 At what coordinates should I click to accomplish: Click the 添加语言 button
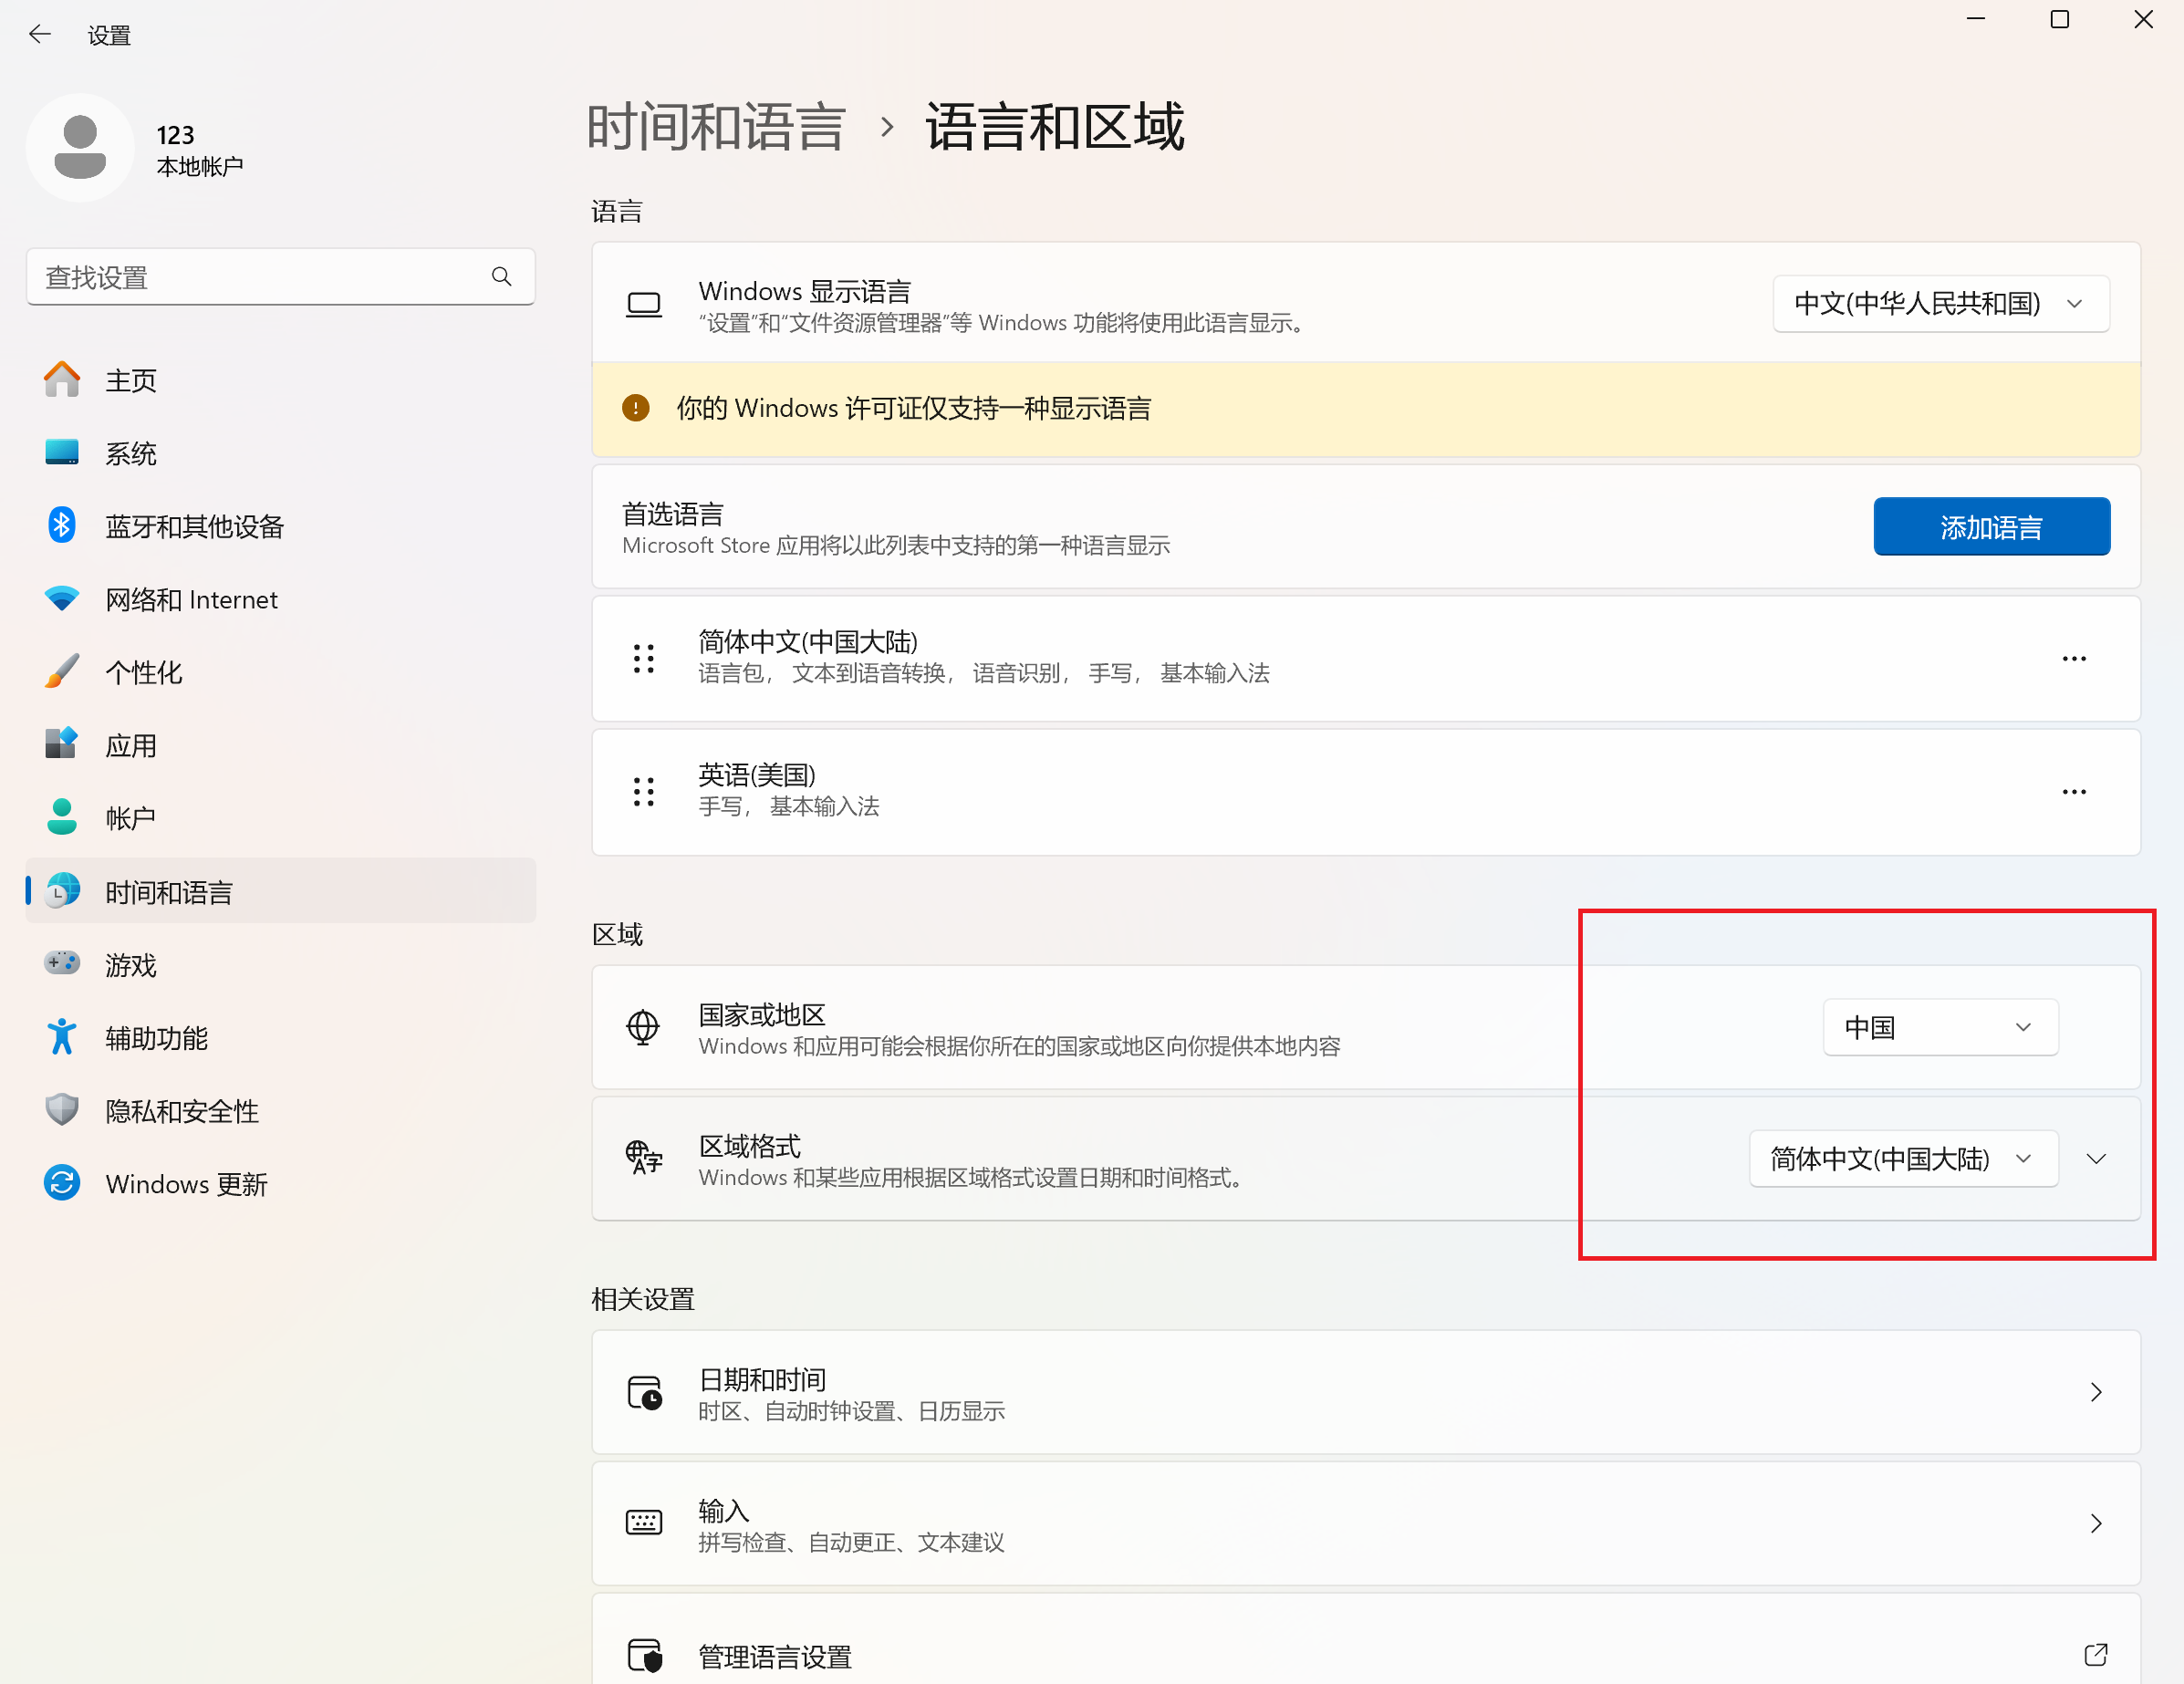point(1990,526)
